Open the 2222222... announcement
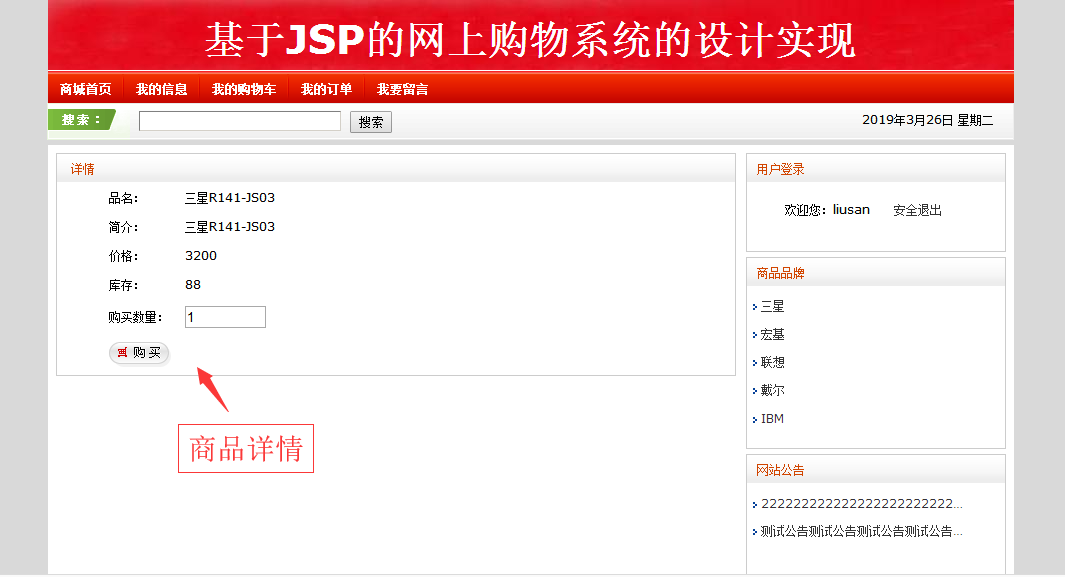Viewport: 1065px width, 577px height. 861,504
